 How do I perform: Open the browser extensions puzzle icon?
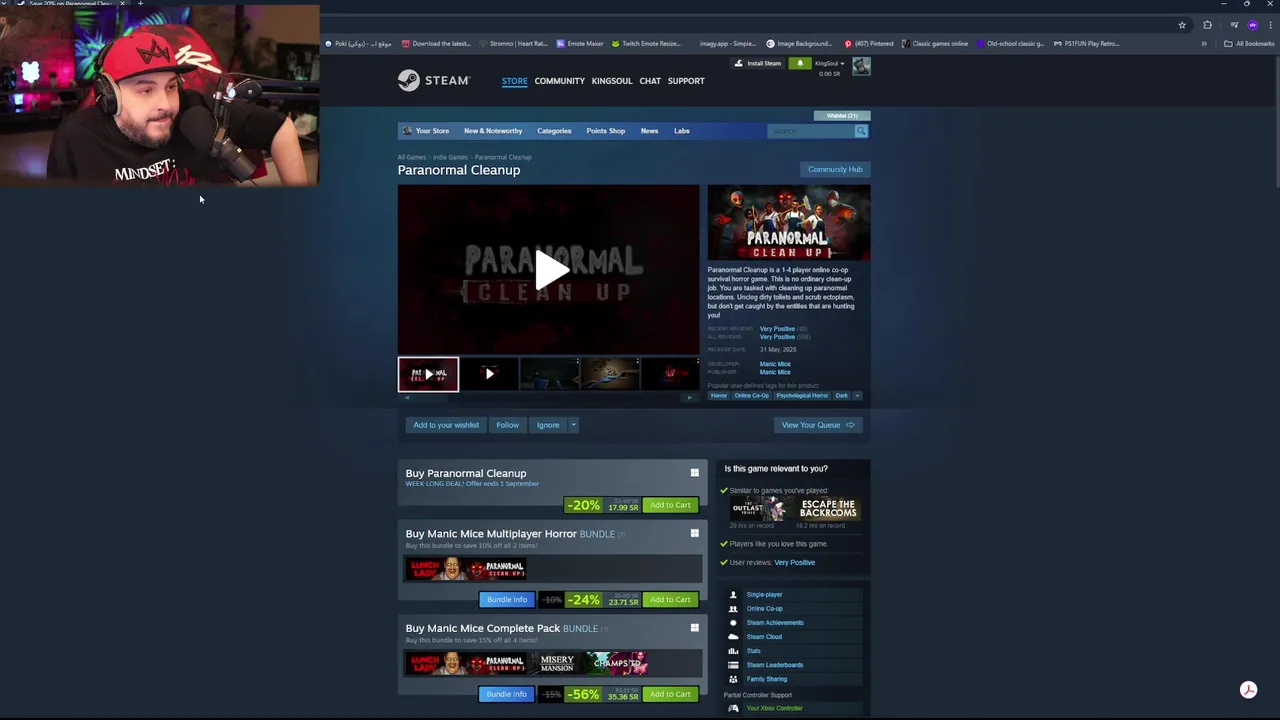pyautogui.click(x=1207, y=25)
